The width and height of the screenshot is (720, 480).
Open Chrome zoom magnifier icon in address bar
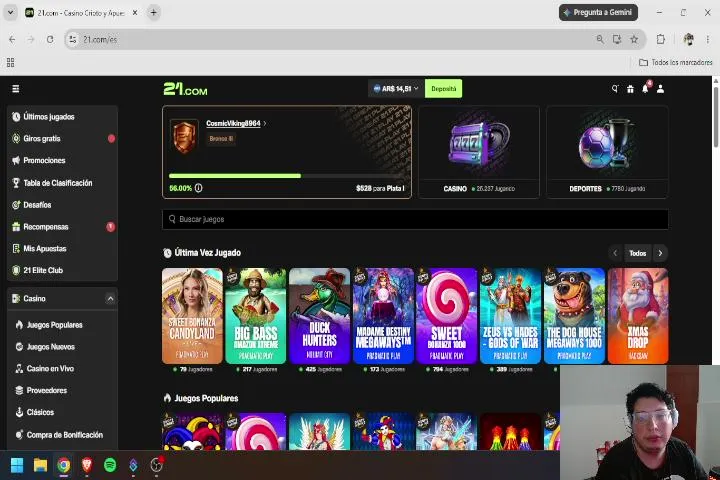pos(600,40)
